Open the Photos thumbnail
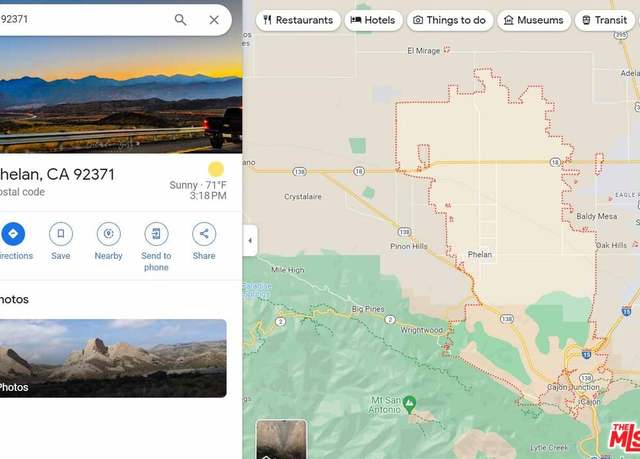 click(x=113, y=358)
